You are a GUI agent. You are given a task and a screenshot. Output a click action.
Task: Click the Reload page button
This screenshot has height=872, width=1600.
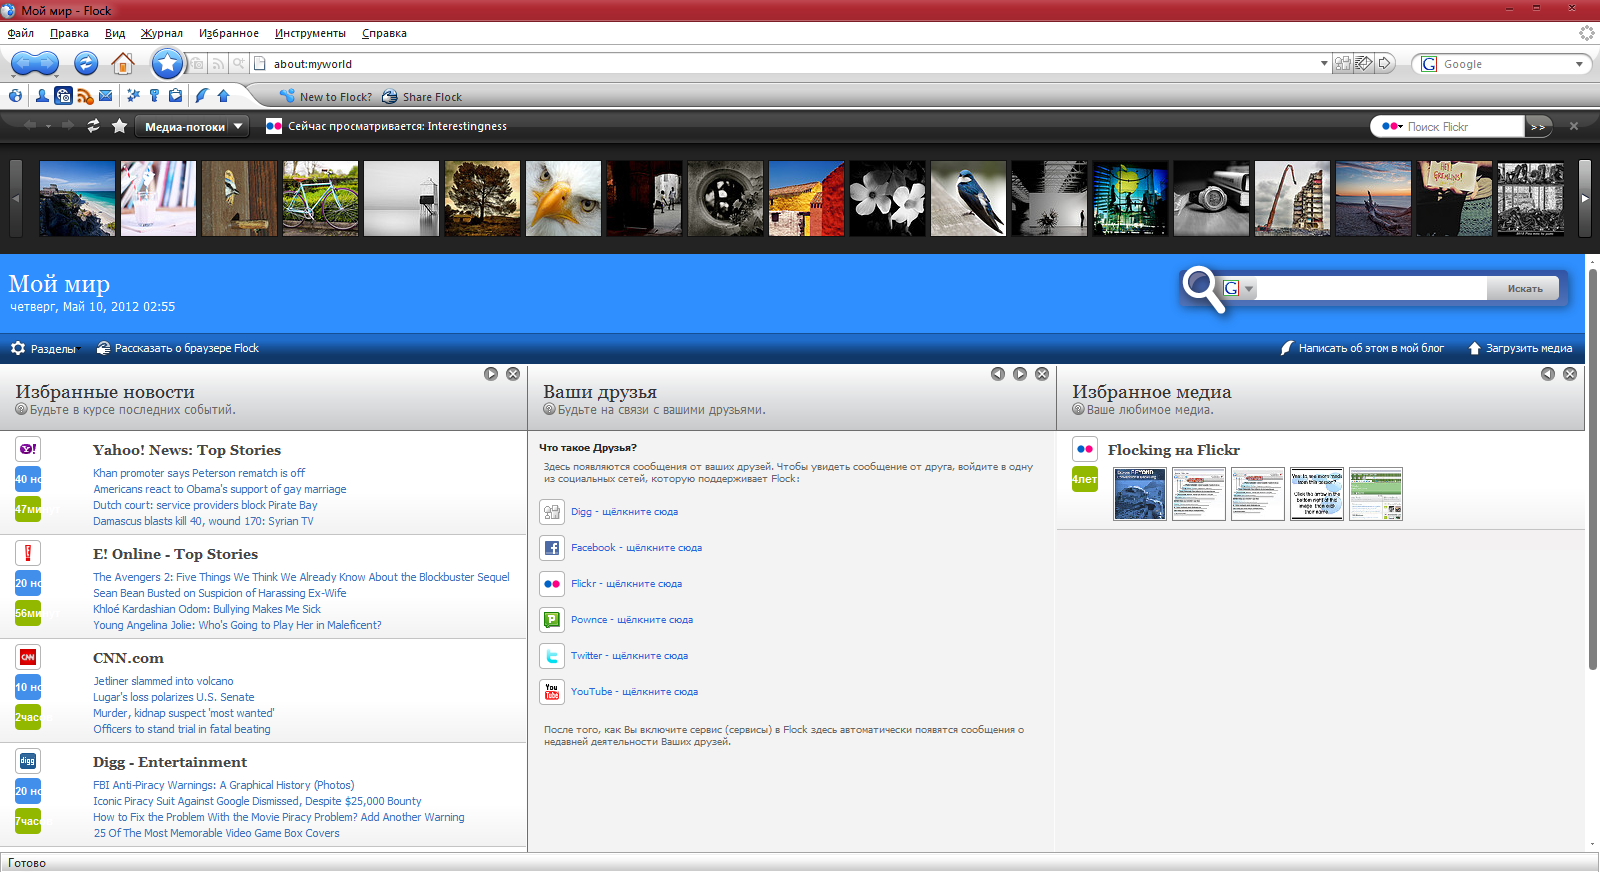(86, 64)
